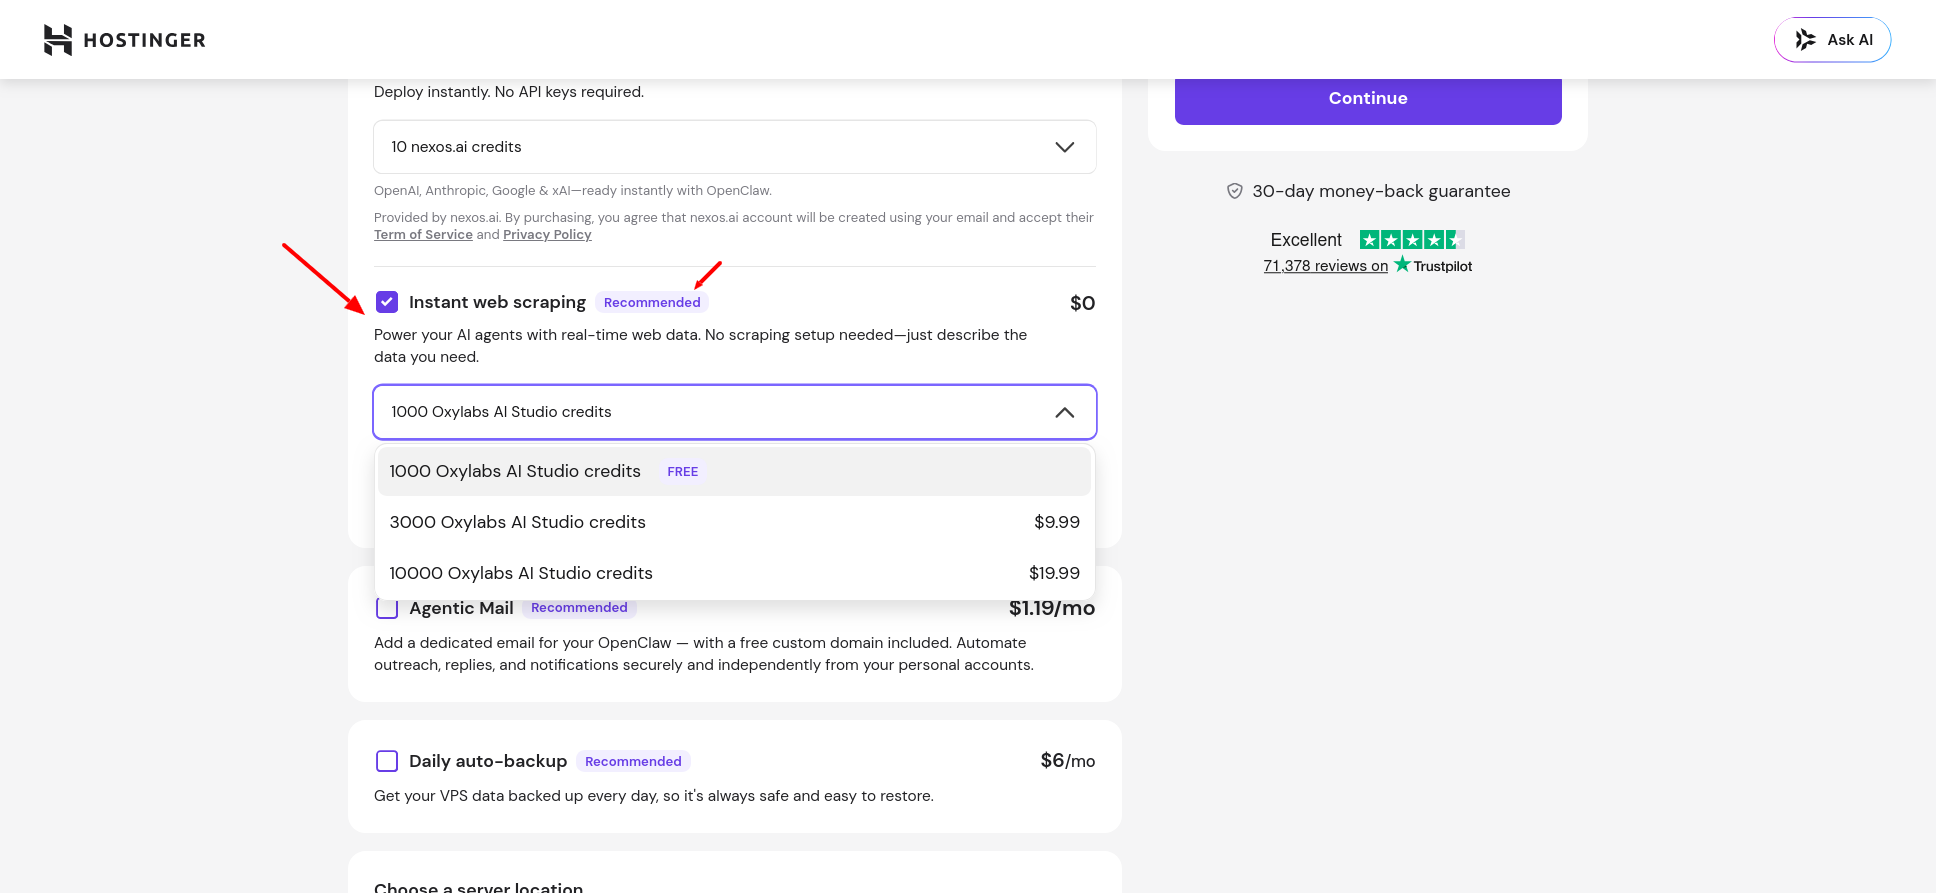Click the Excellent rating label
The width and height of the screenshot is (1936, 894).
pos(1306,240)
